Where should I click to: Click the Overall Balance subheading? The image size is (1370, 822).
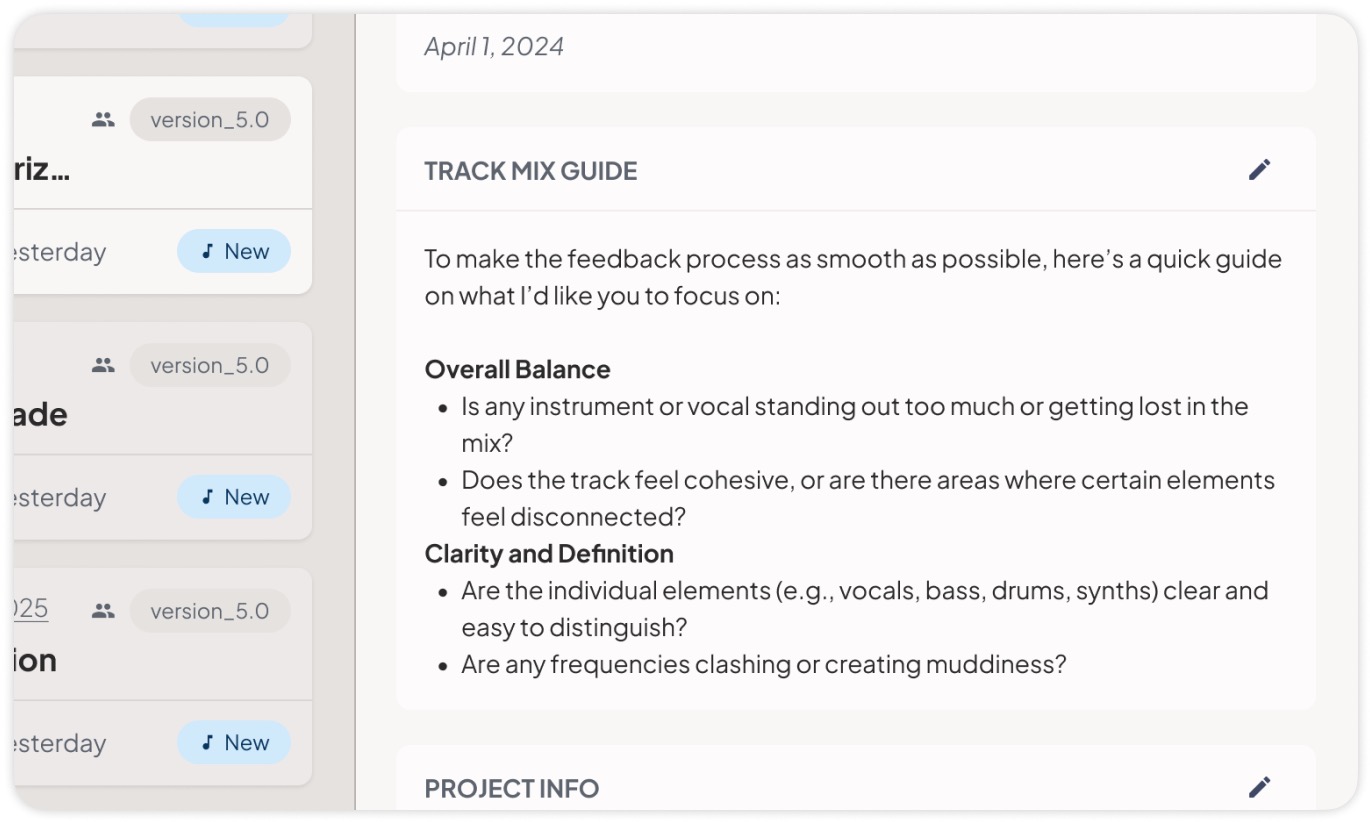click(x=518, y=370)
